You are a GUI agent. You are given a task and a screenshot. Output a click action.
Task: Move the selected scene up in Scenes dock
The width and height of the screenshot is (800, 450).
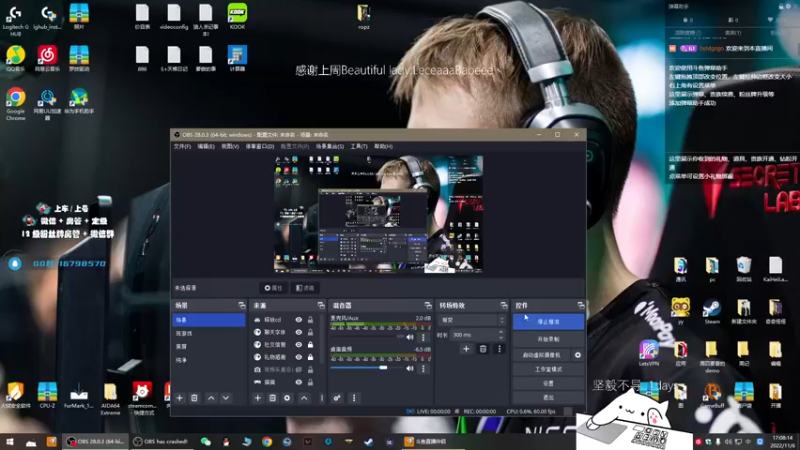point(211,398)
